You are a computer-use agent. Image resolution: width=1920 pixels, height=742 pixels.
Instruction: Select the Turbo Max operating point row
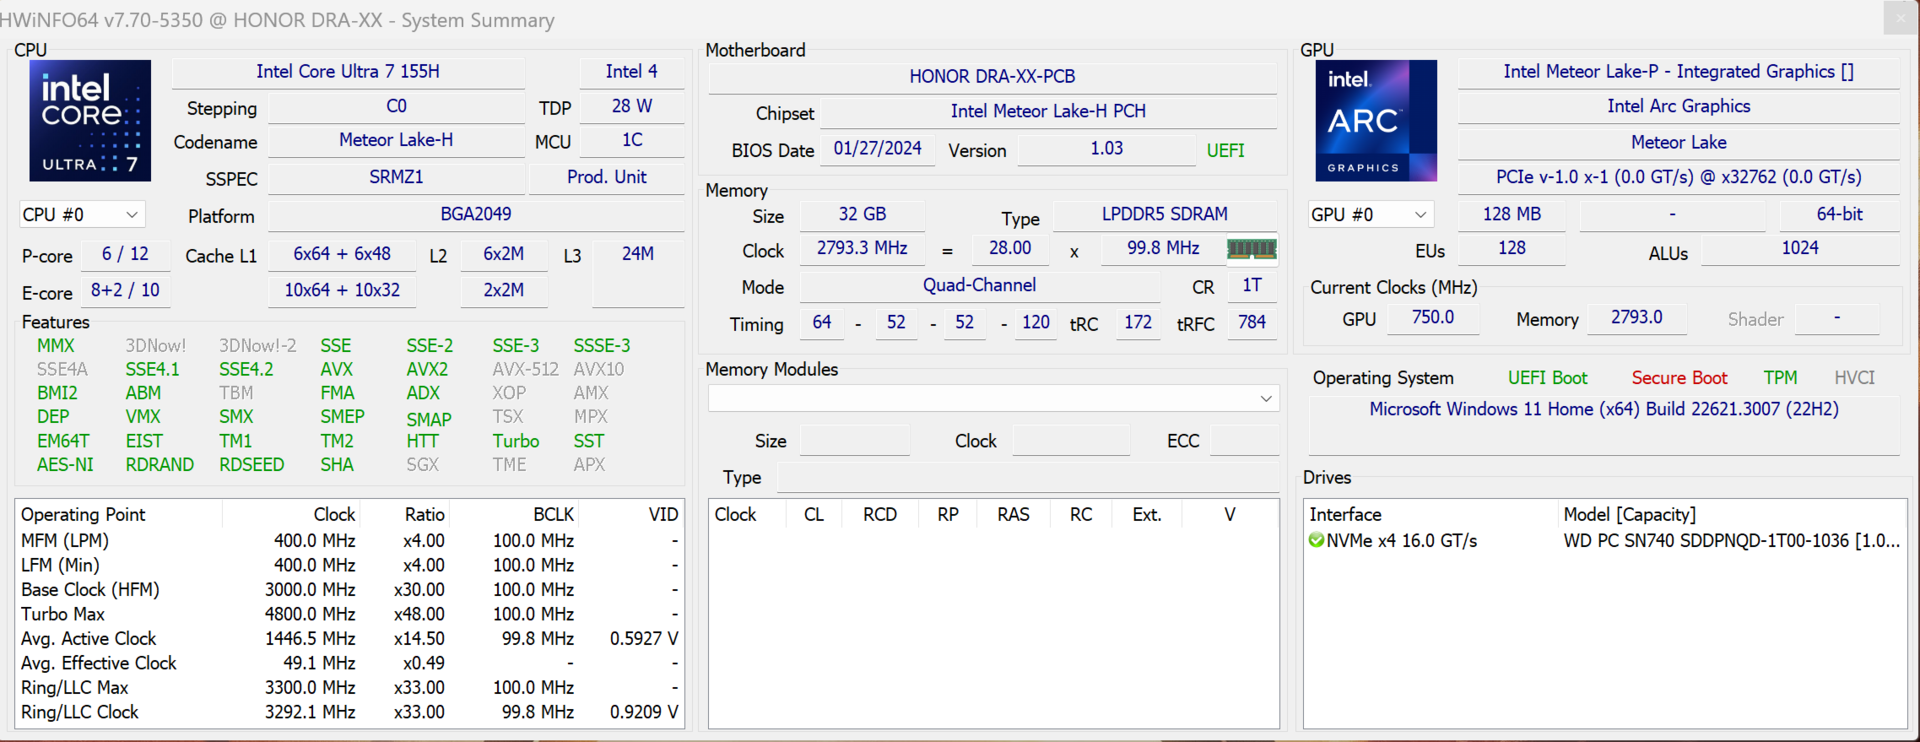pos(63,614)
